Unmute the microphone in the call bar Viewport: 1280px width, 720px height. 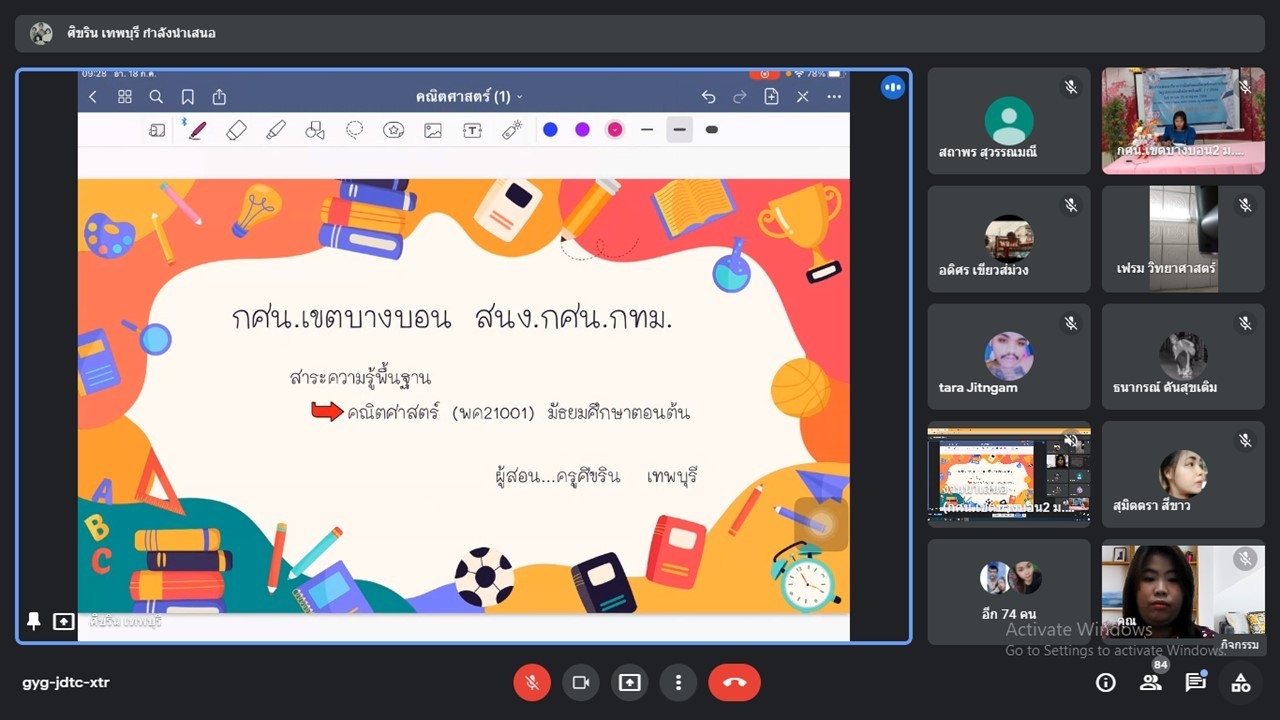point(532,682)
